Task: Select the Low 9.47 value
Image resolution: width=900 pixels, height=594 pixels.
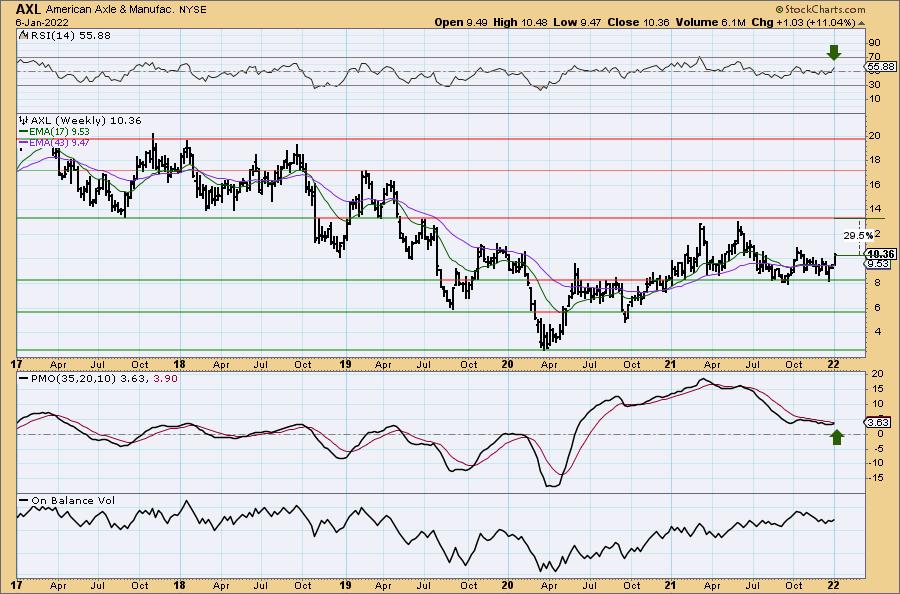Action: (x=577, y=22)
